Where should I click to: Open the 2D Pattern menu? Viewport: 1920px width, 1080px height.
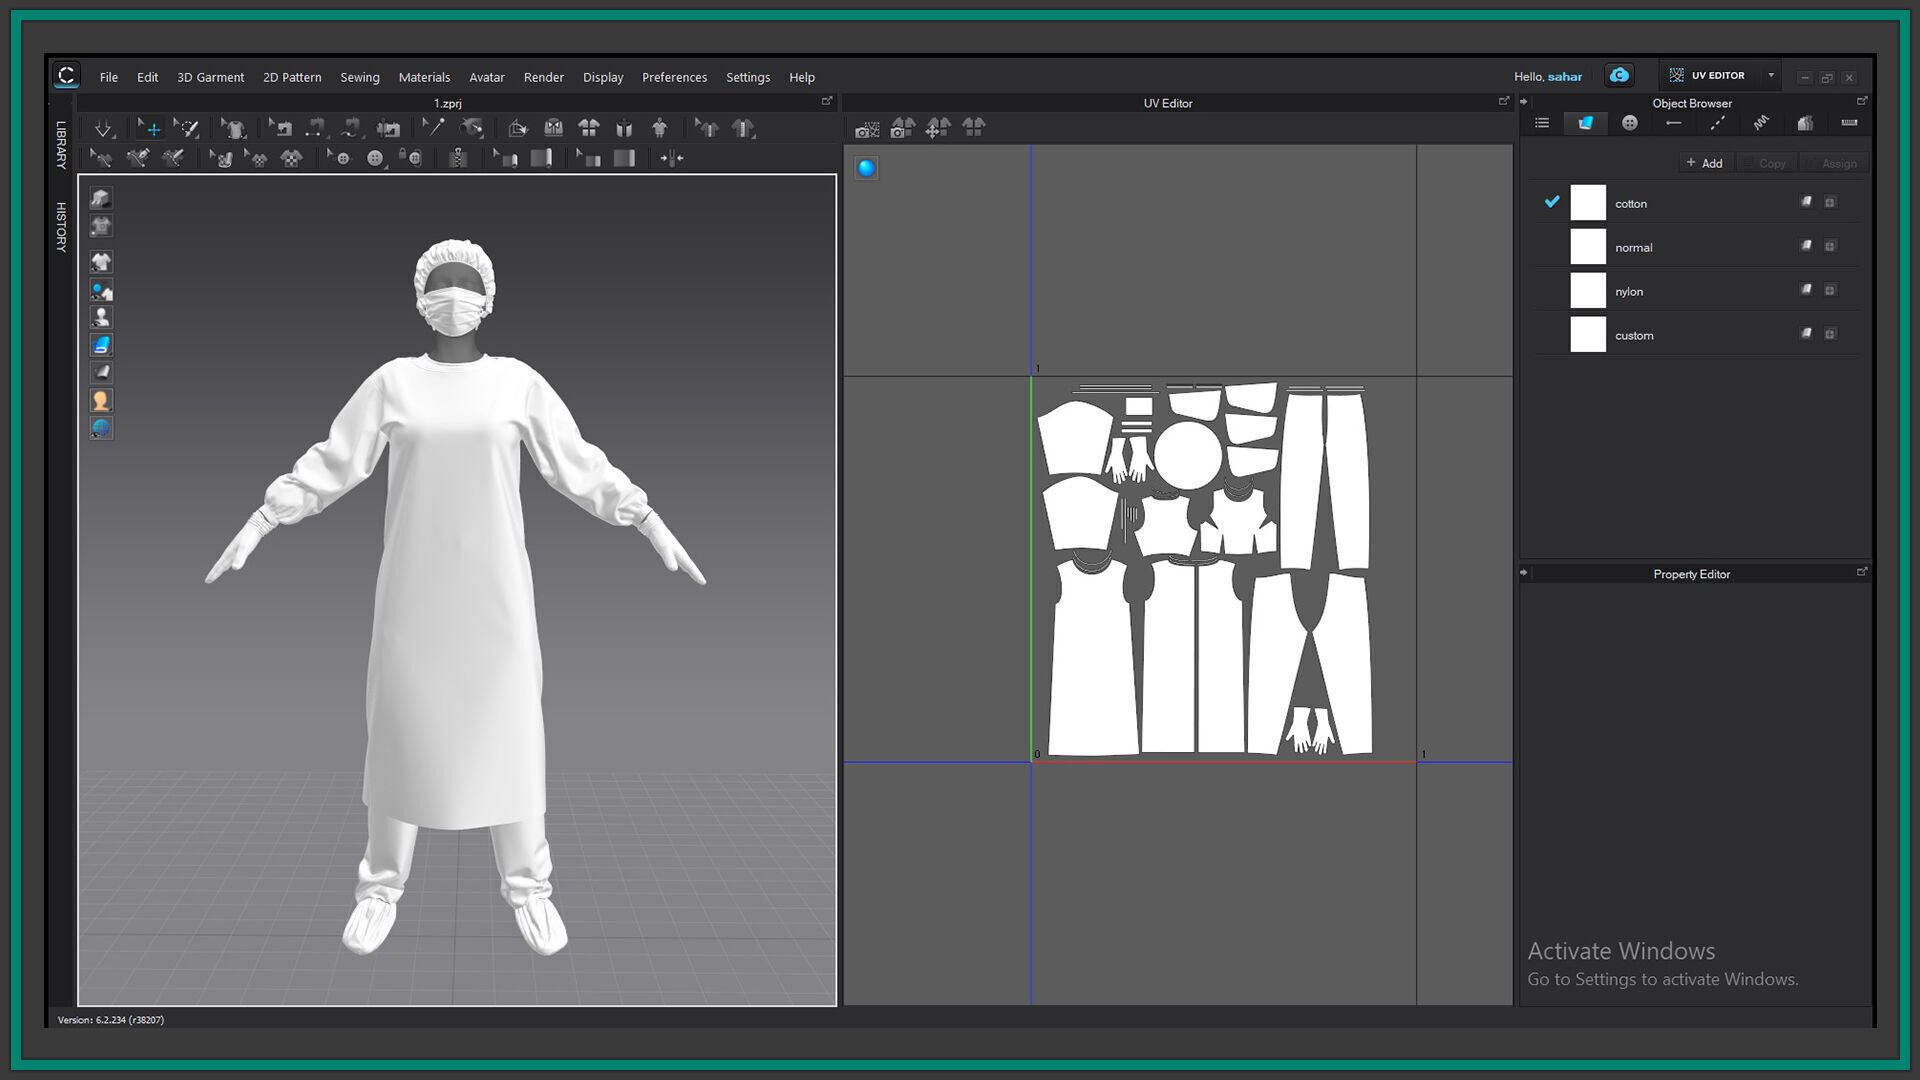tap(292, 77)
